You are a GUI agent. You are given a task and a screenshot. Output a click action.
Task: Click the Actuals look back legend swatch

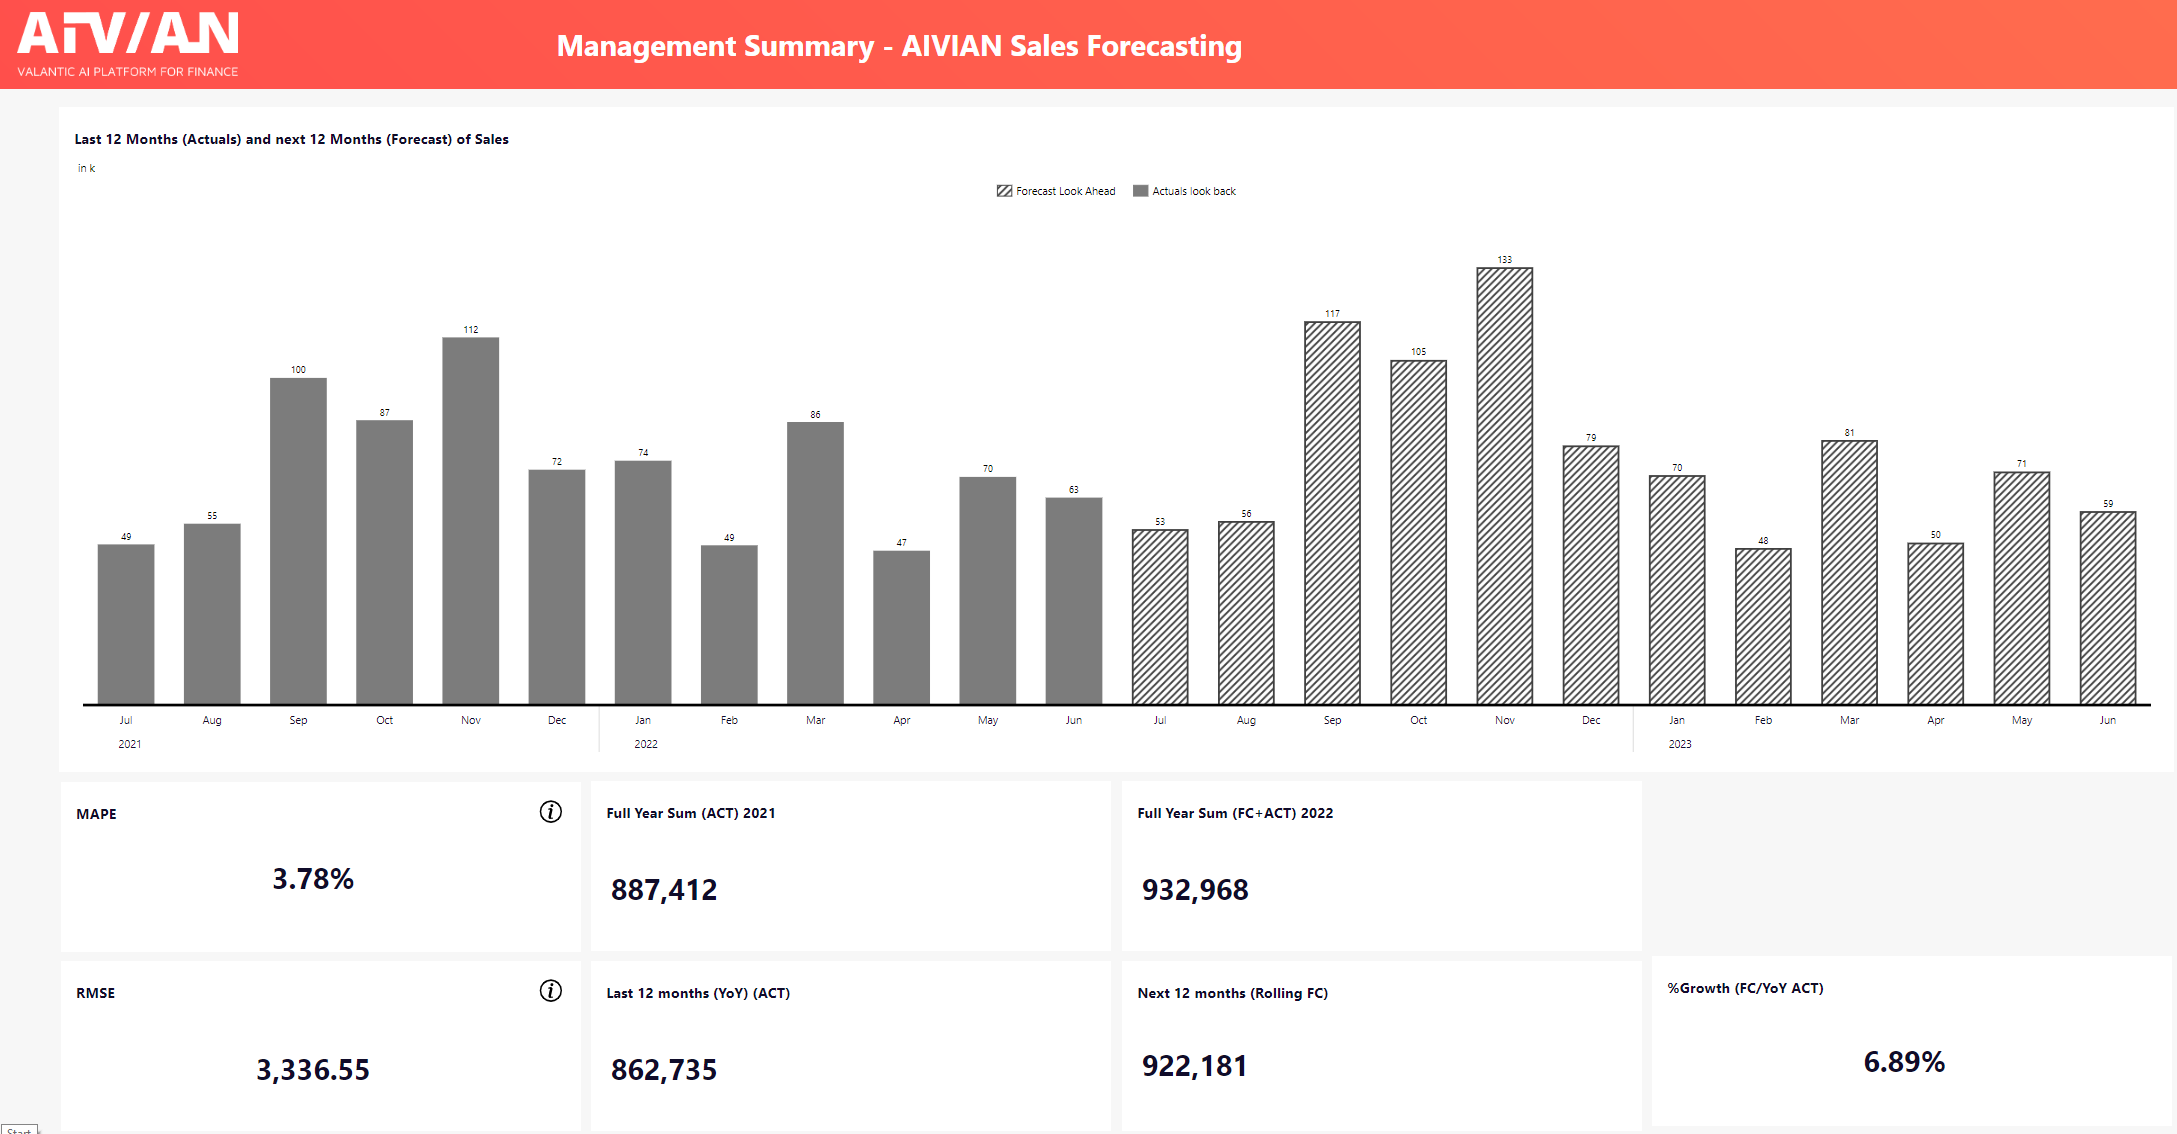tap(1140, 191)
